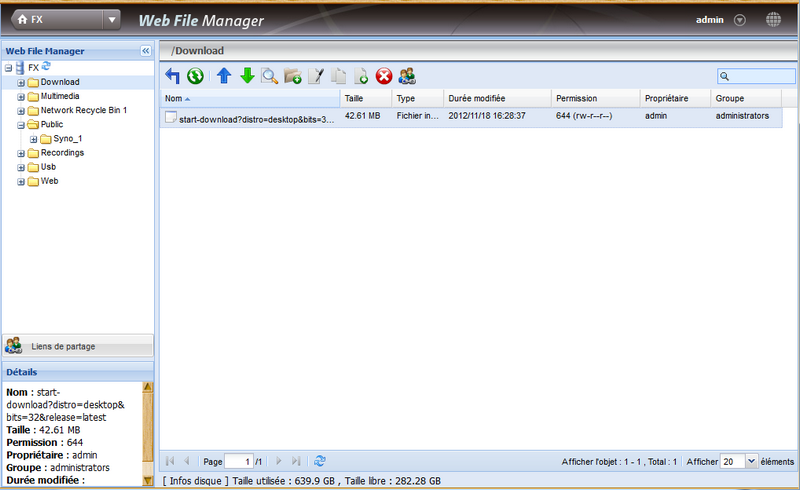The height and width of the screenshot is (490, 800).
Task: Click the copy files icon
Action: [338, 76]
